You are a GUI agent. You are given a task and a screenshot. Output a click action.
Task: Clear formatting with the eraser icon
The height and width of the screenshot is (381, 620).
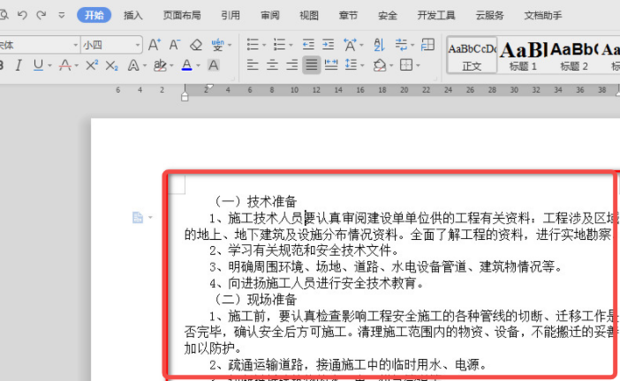[196, 45]
